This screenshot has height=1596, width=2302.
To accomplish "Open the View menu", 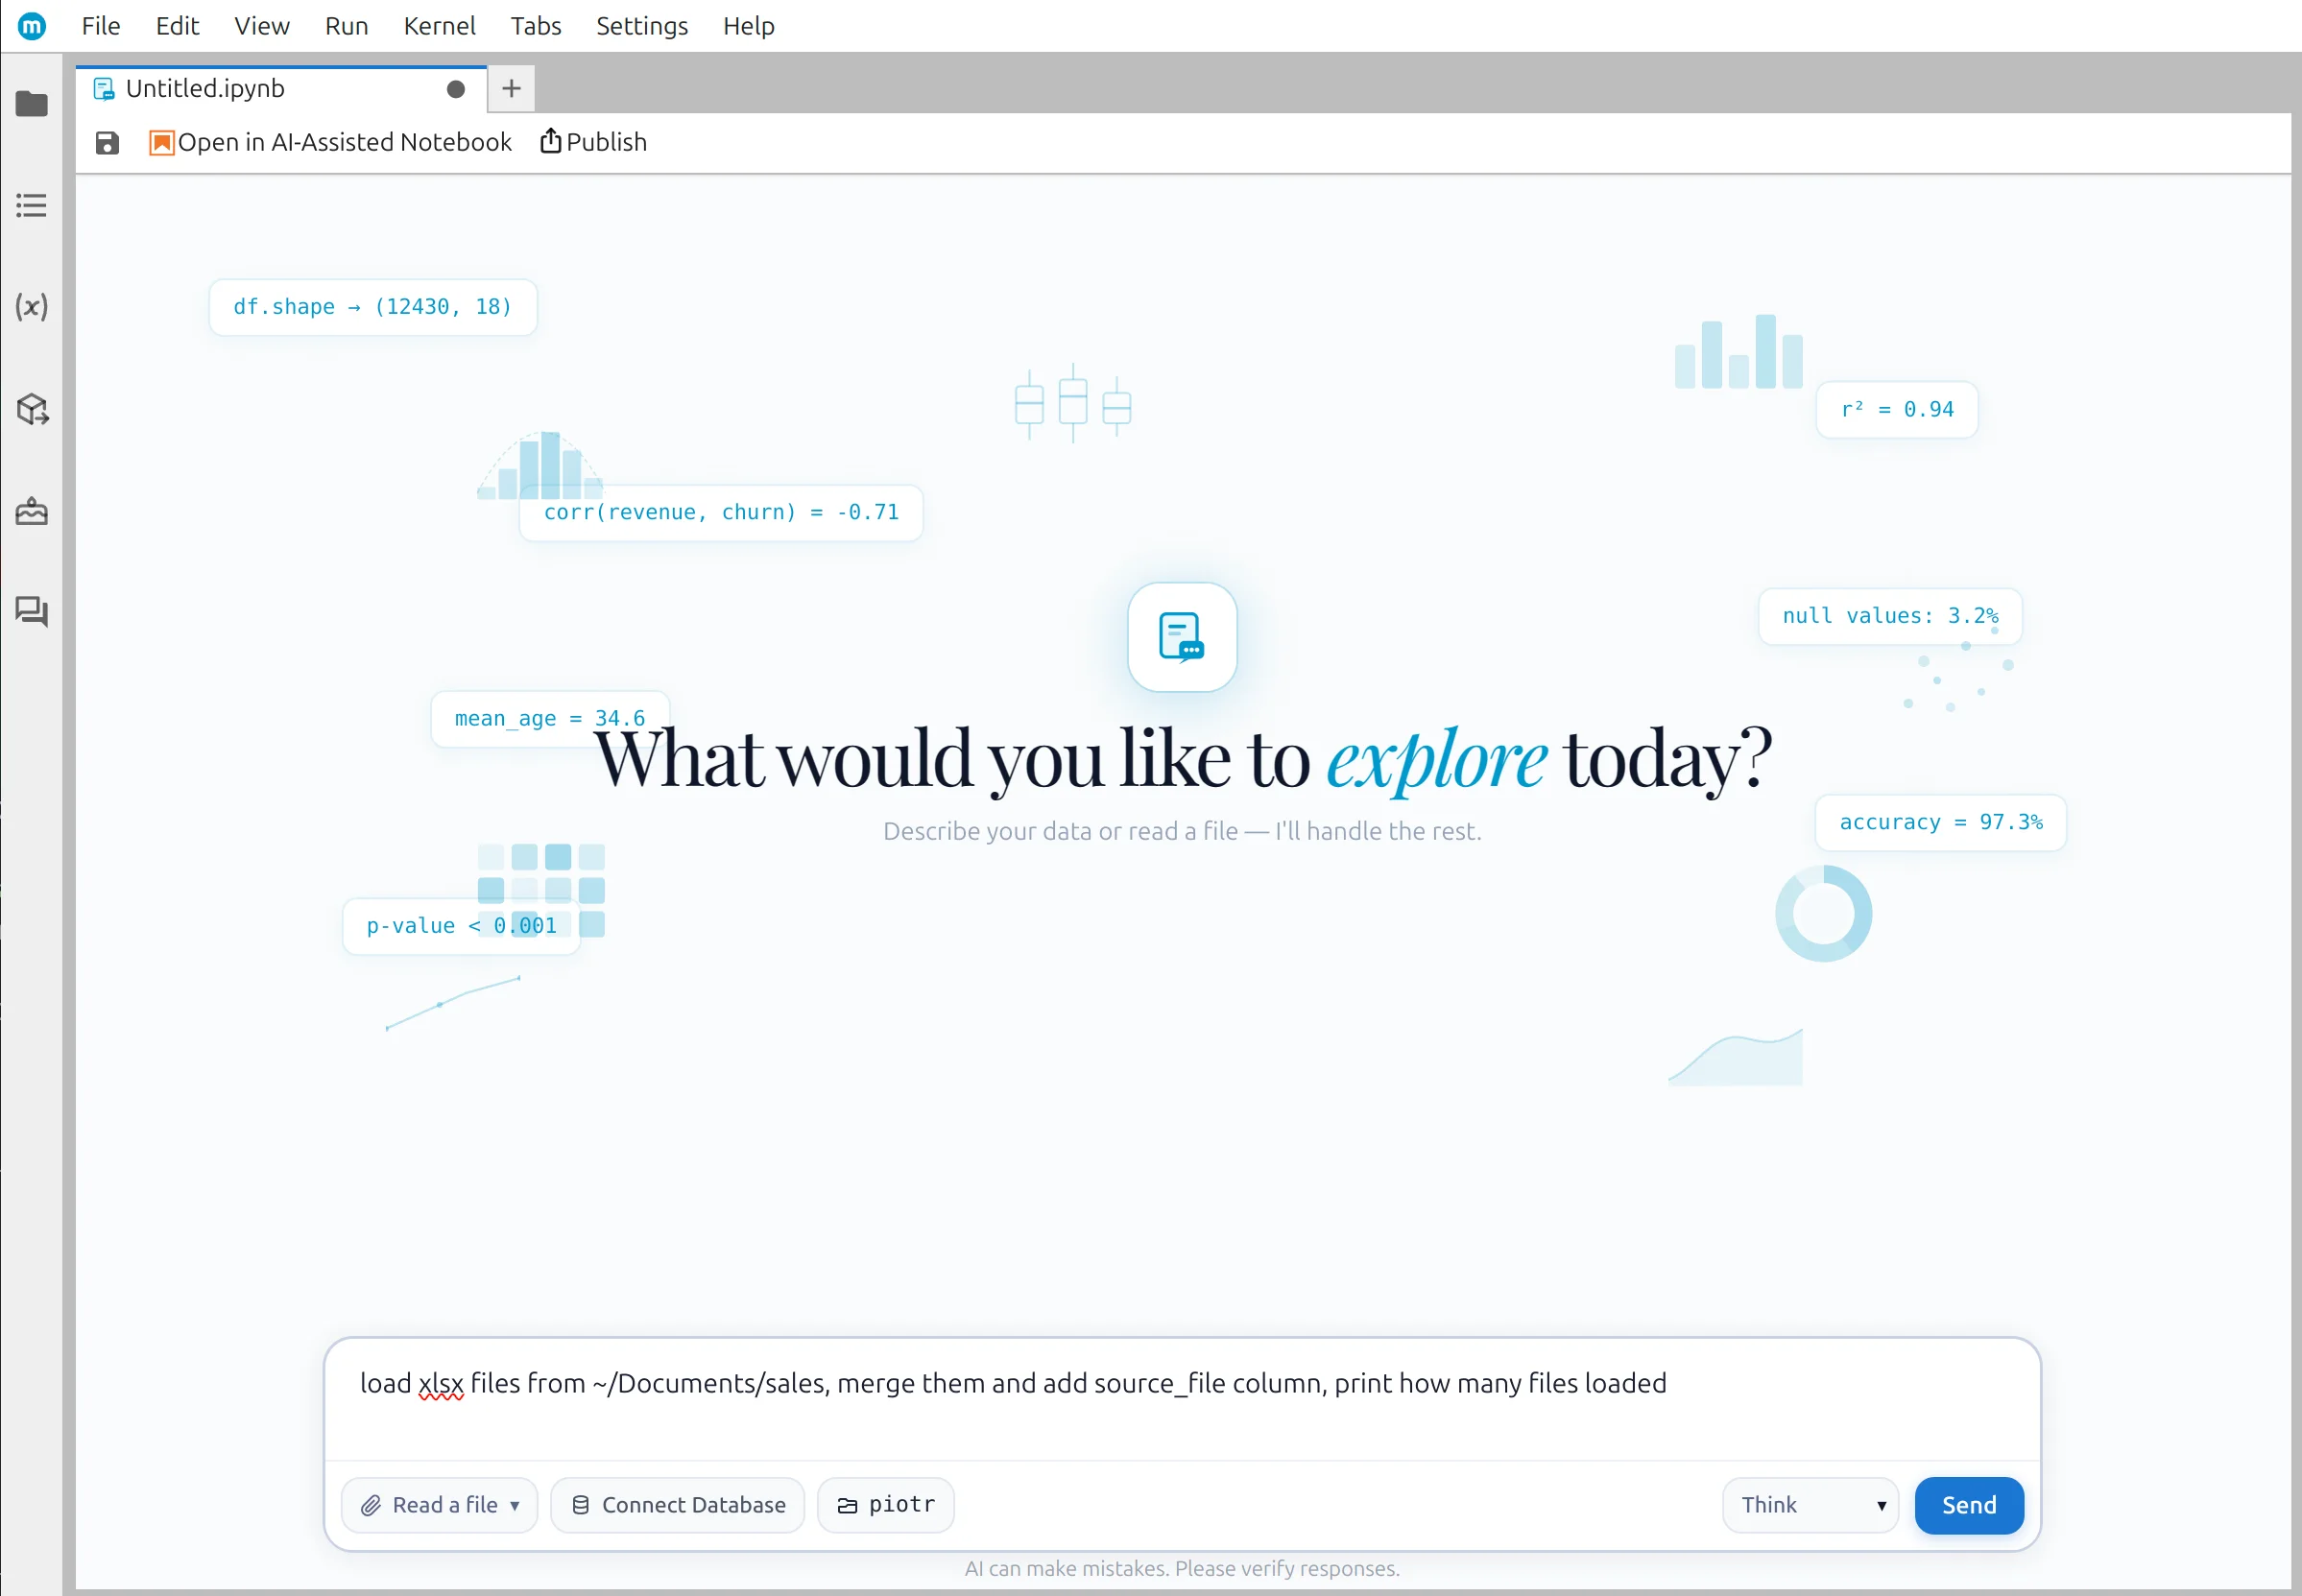I will pos(262,26).
